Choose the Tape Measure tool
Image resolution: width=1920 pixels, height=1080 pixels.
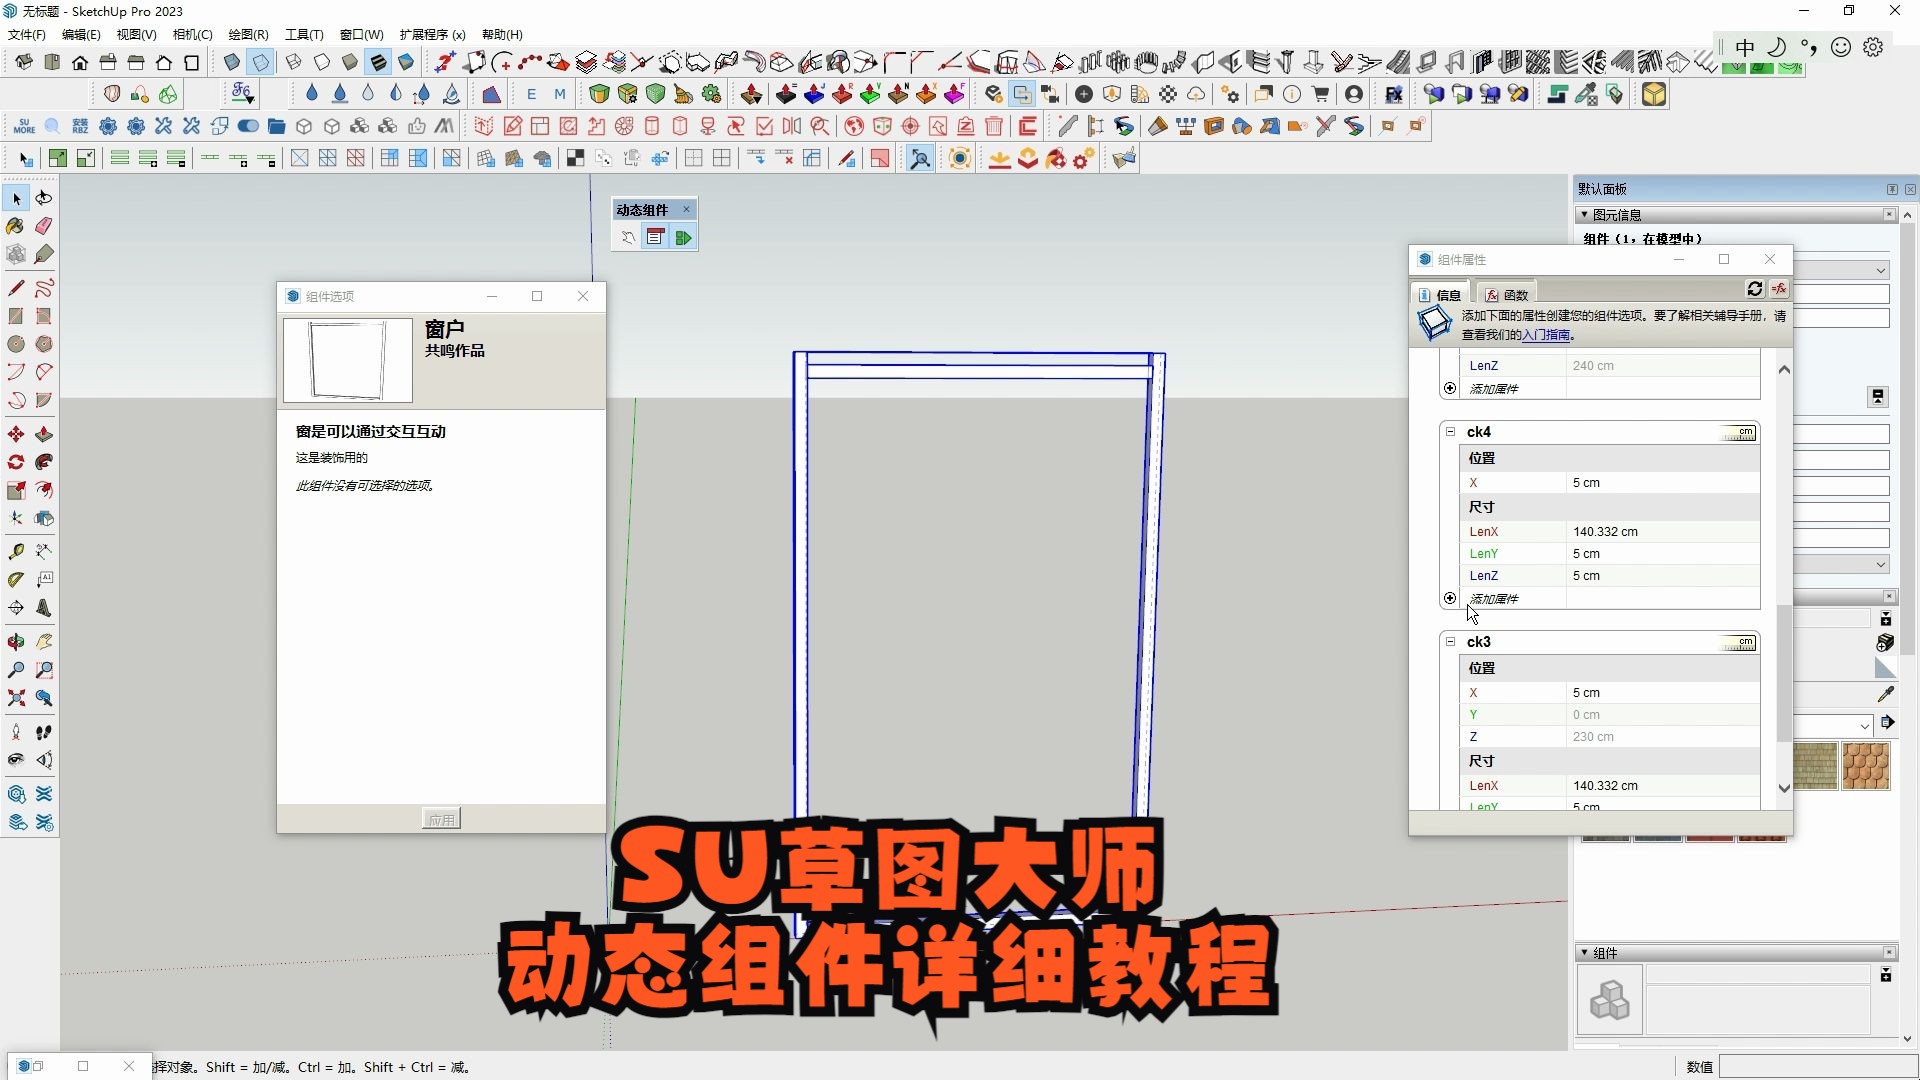coord(16,551)
